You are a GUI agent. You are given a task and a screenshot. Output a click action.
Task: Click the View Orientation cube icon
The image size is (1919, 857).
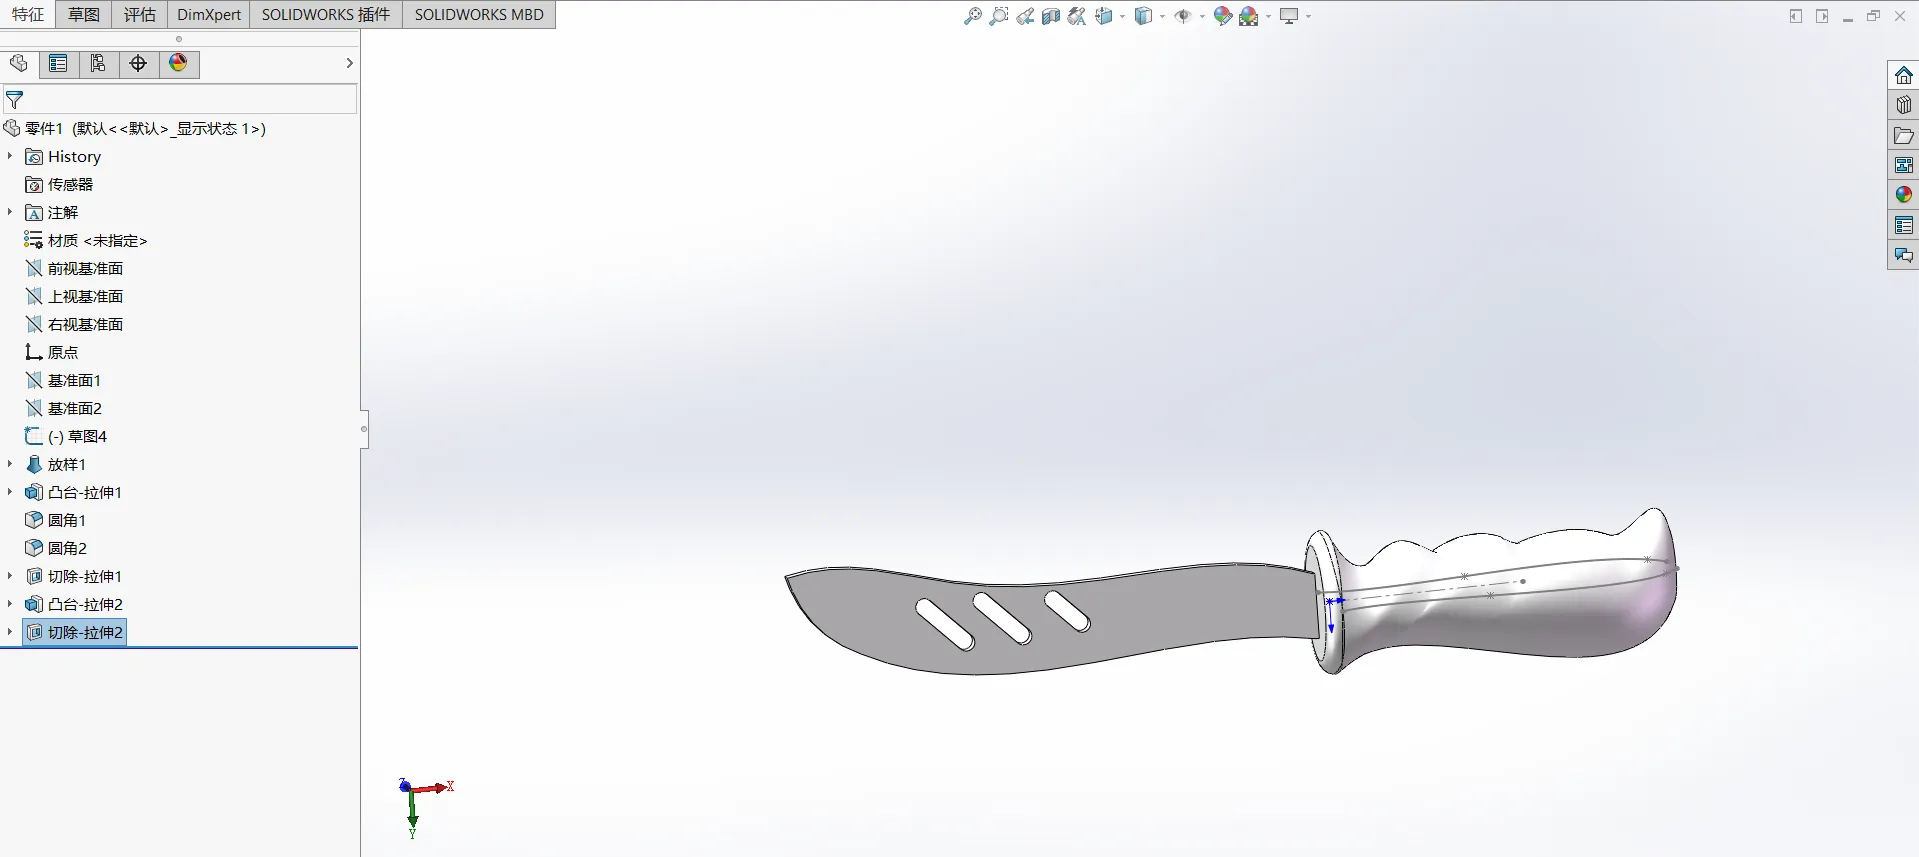(x=1104, y=16)
